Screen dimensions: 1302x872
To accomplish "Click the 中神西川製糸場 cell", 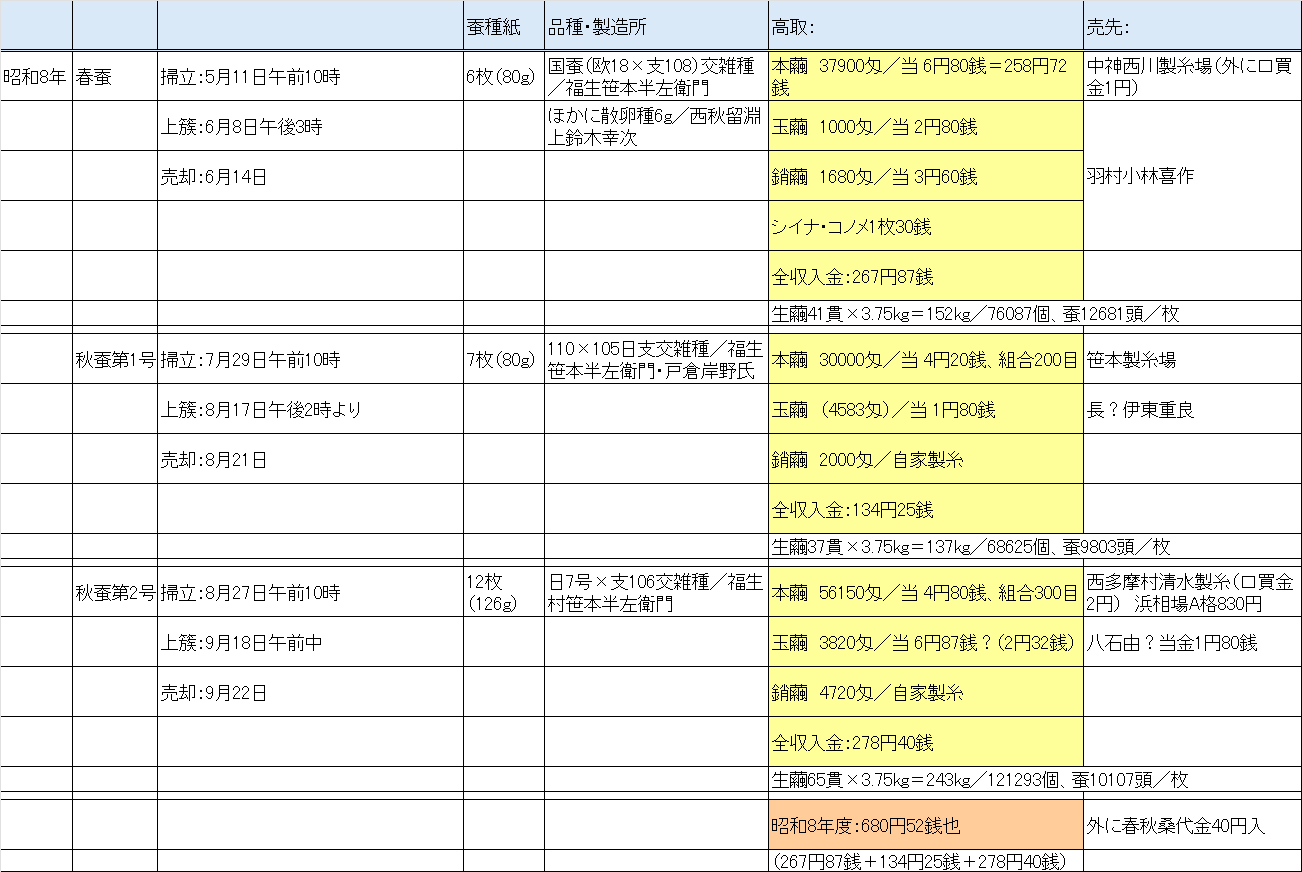I will pos(1193,76).
